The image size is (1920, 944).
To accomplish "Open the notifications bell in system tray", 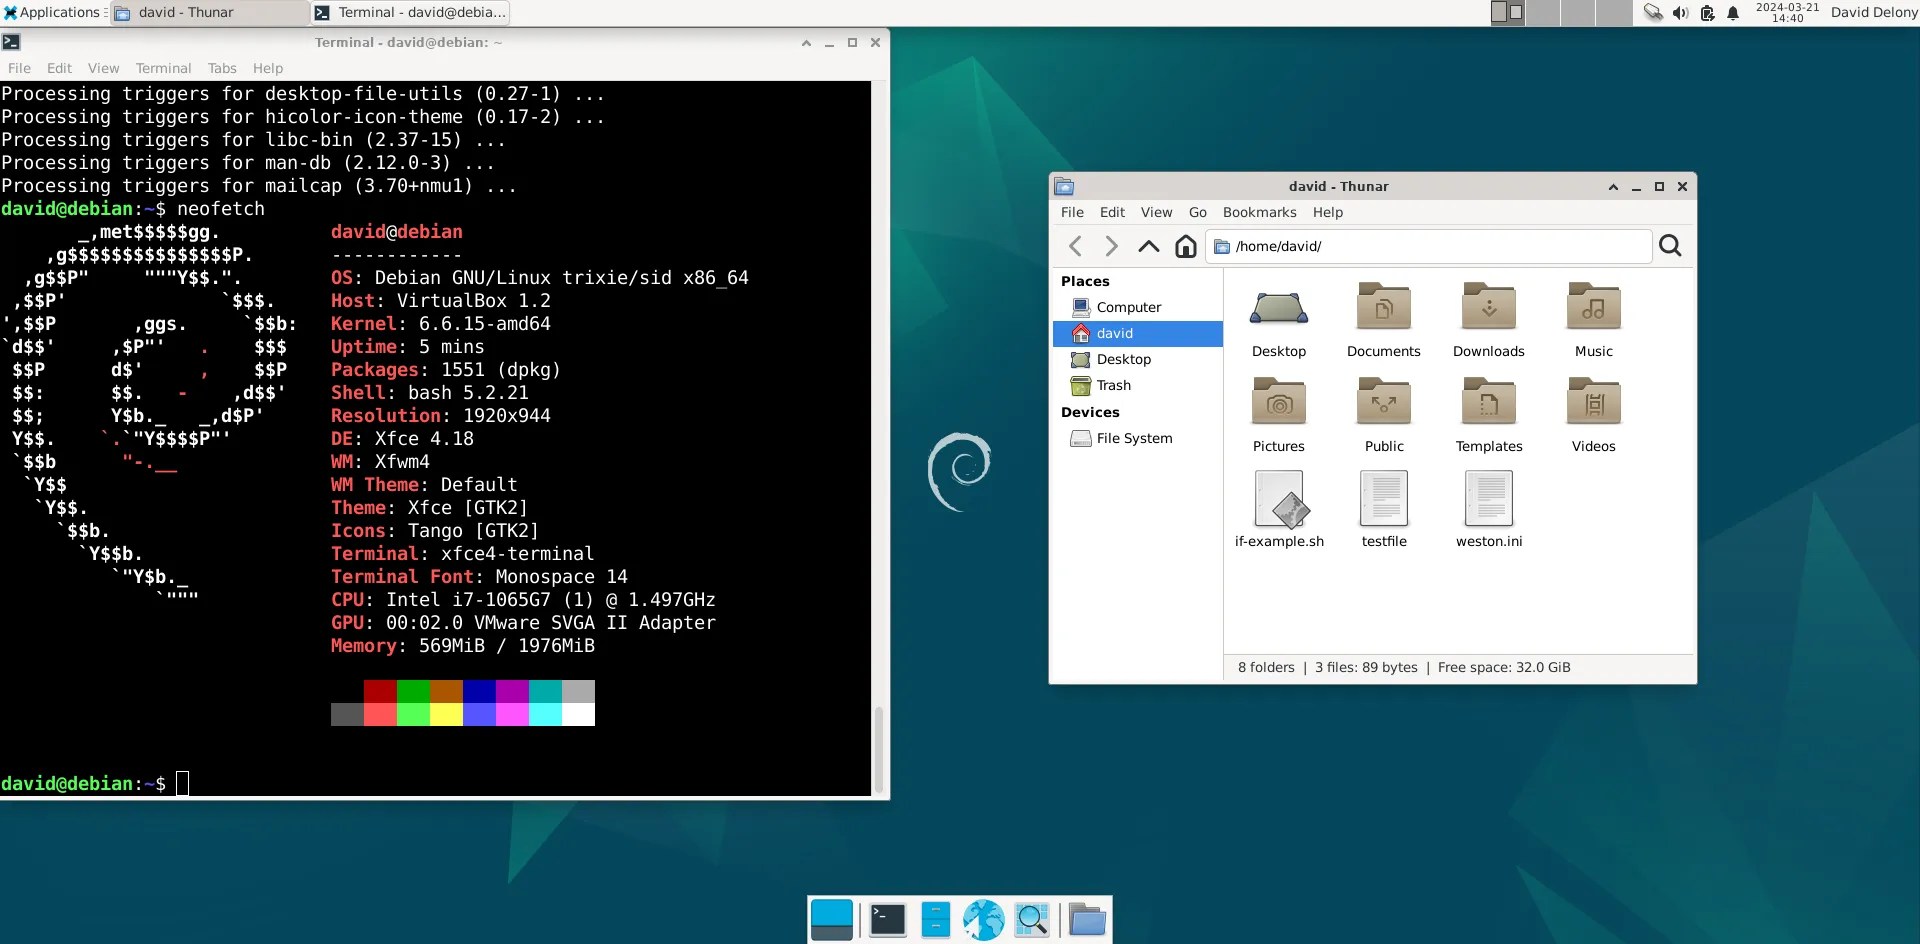I will click(x=1733, y=13).
